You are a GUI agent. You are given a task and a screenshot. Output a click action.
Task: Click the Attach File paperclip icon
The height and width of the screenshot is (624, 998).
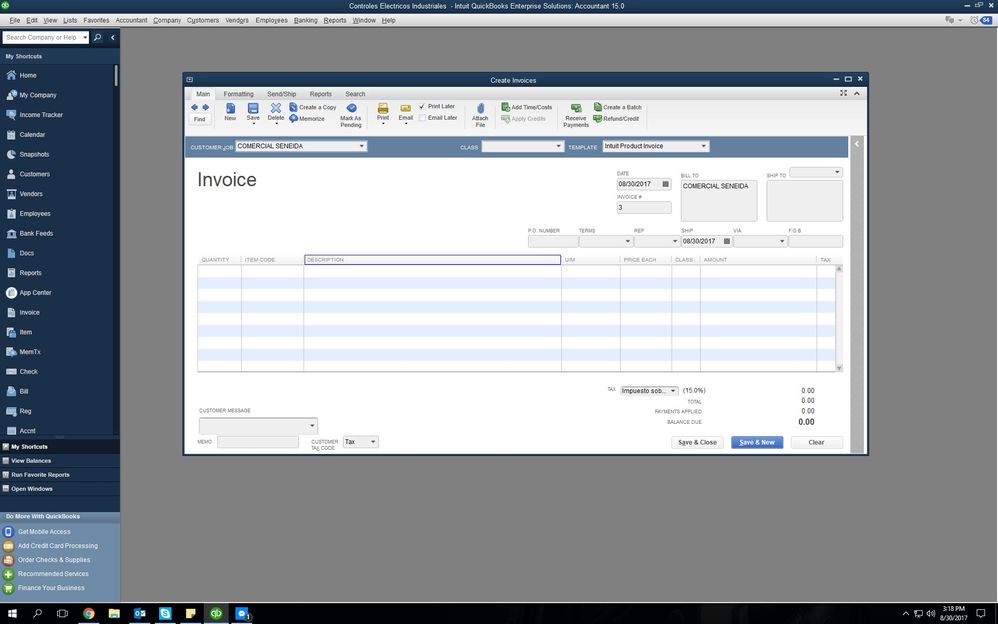[481, 108]
